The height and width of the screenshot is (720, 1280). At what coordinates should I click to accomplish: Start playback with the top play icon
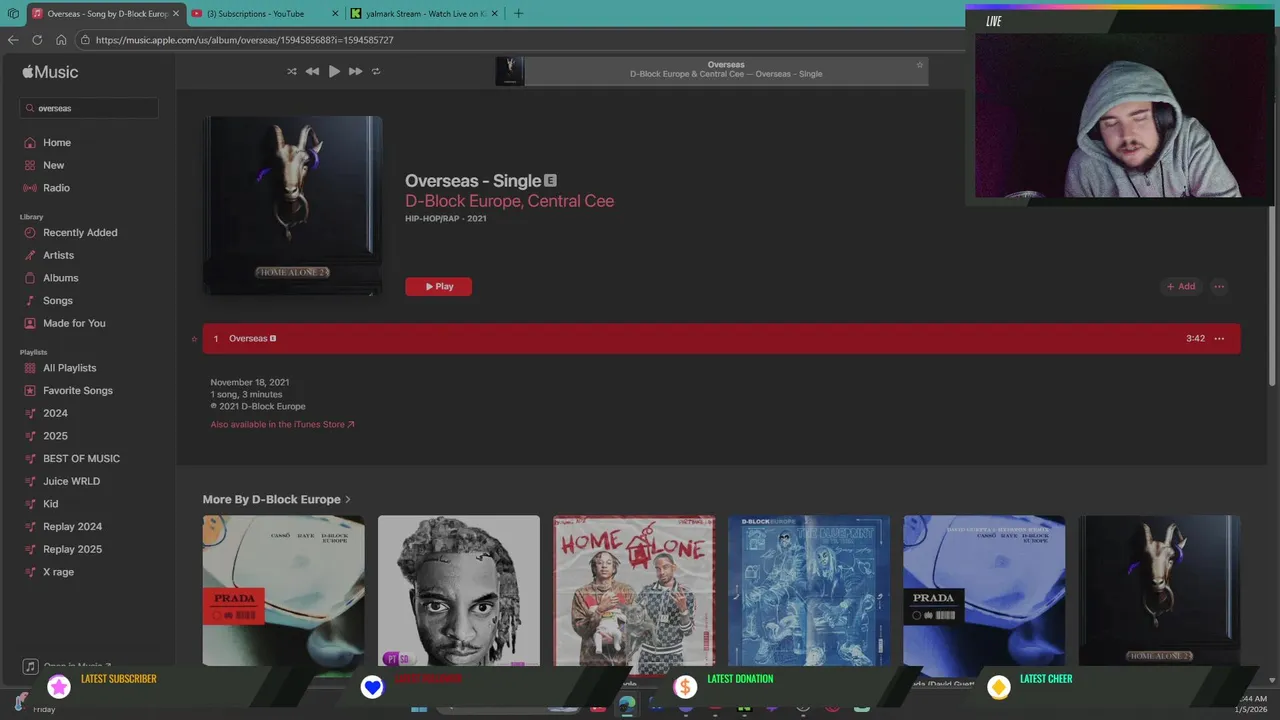pos(334,71)
